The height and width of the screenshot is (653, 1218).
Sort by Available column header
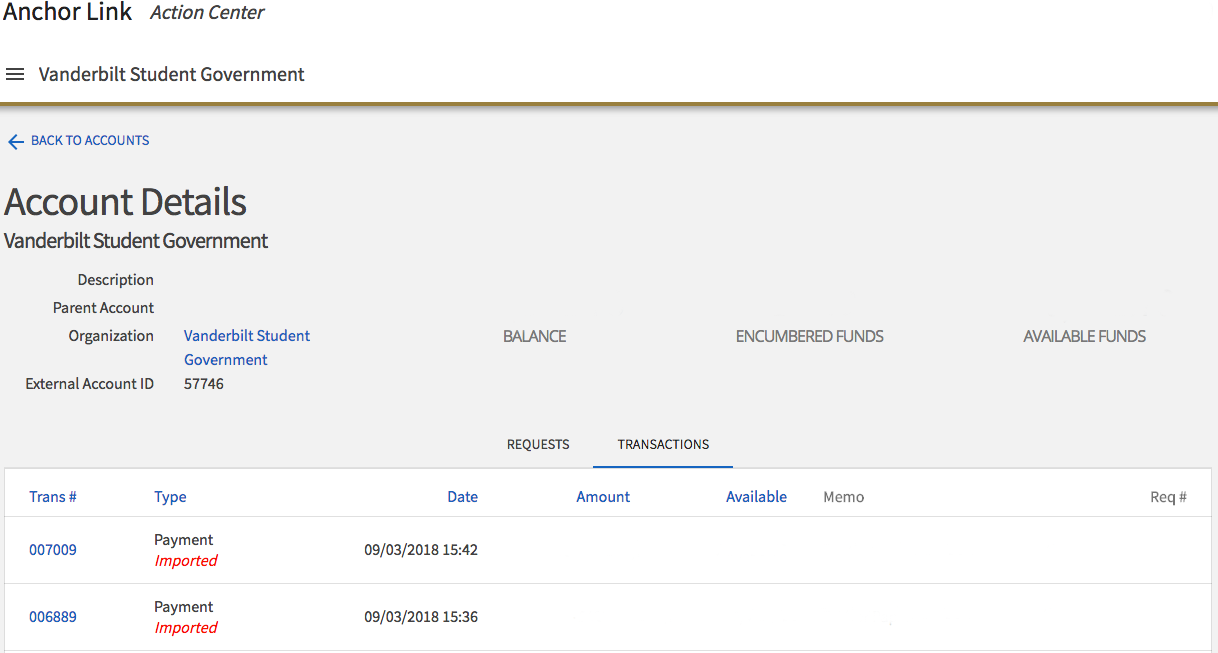(756, 497)
